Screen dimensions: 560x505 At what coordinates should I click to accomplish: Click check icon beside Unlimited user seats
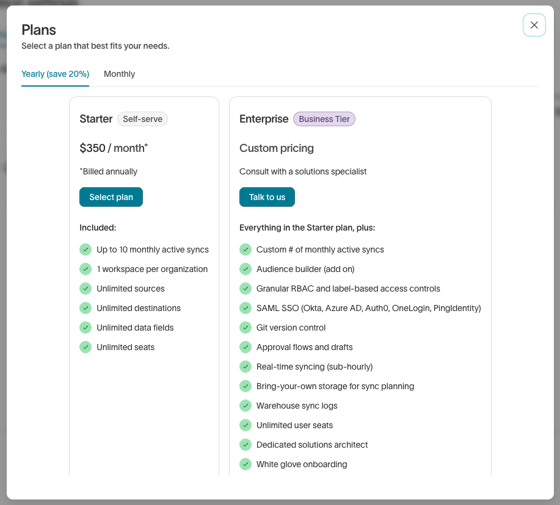pos(245,425)
